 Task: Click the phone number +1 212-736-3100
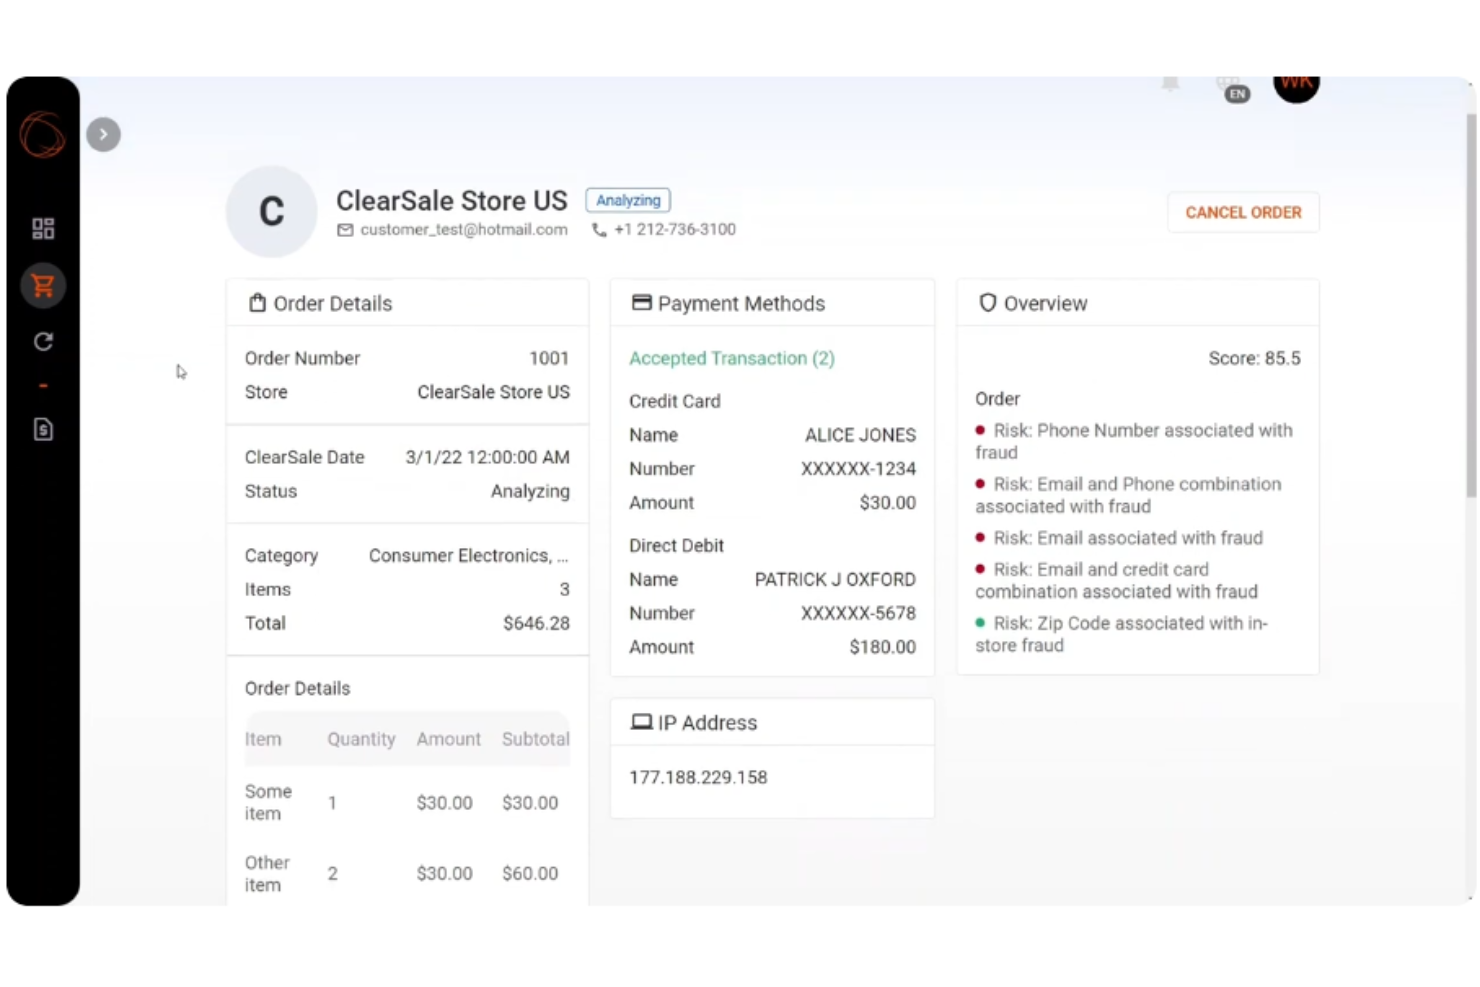click(x=675, y=229)
